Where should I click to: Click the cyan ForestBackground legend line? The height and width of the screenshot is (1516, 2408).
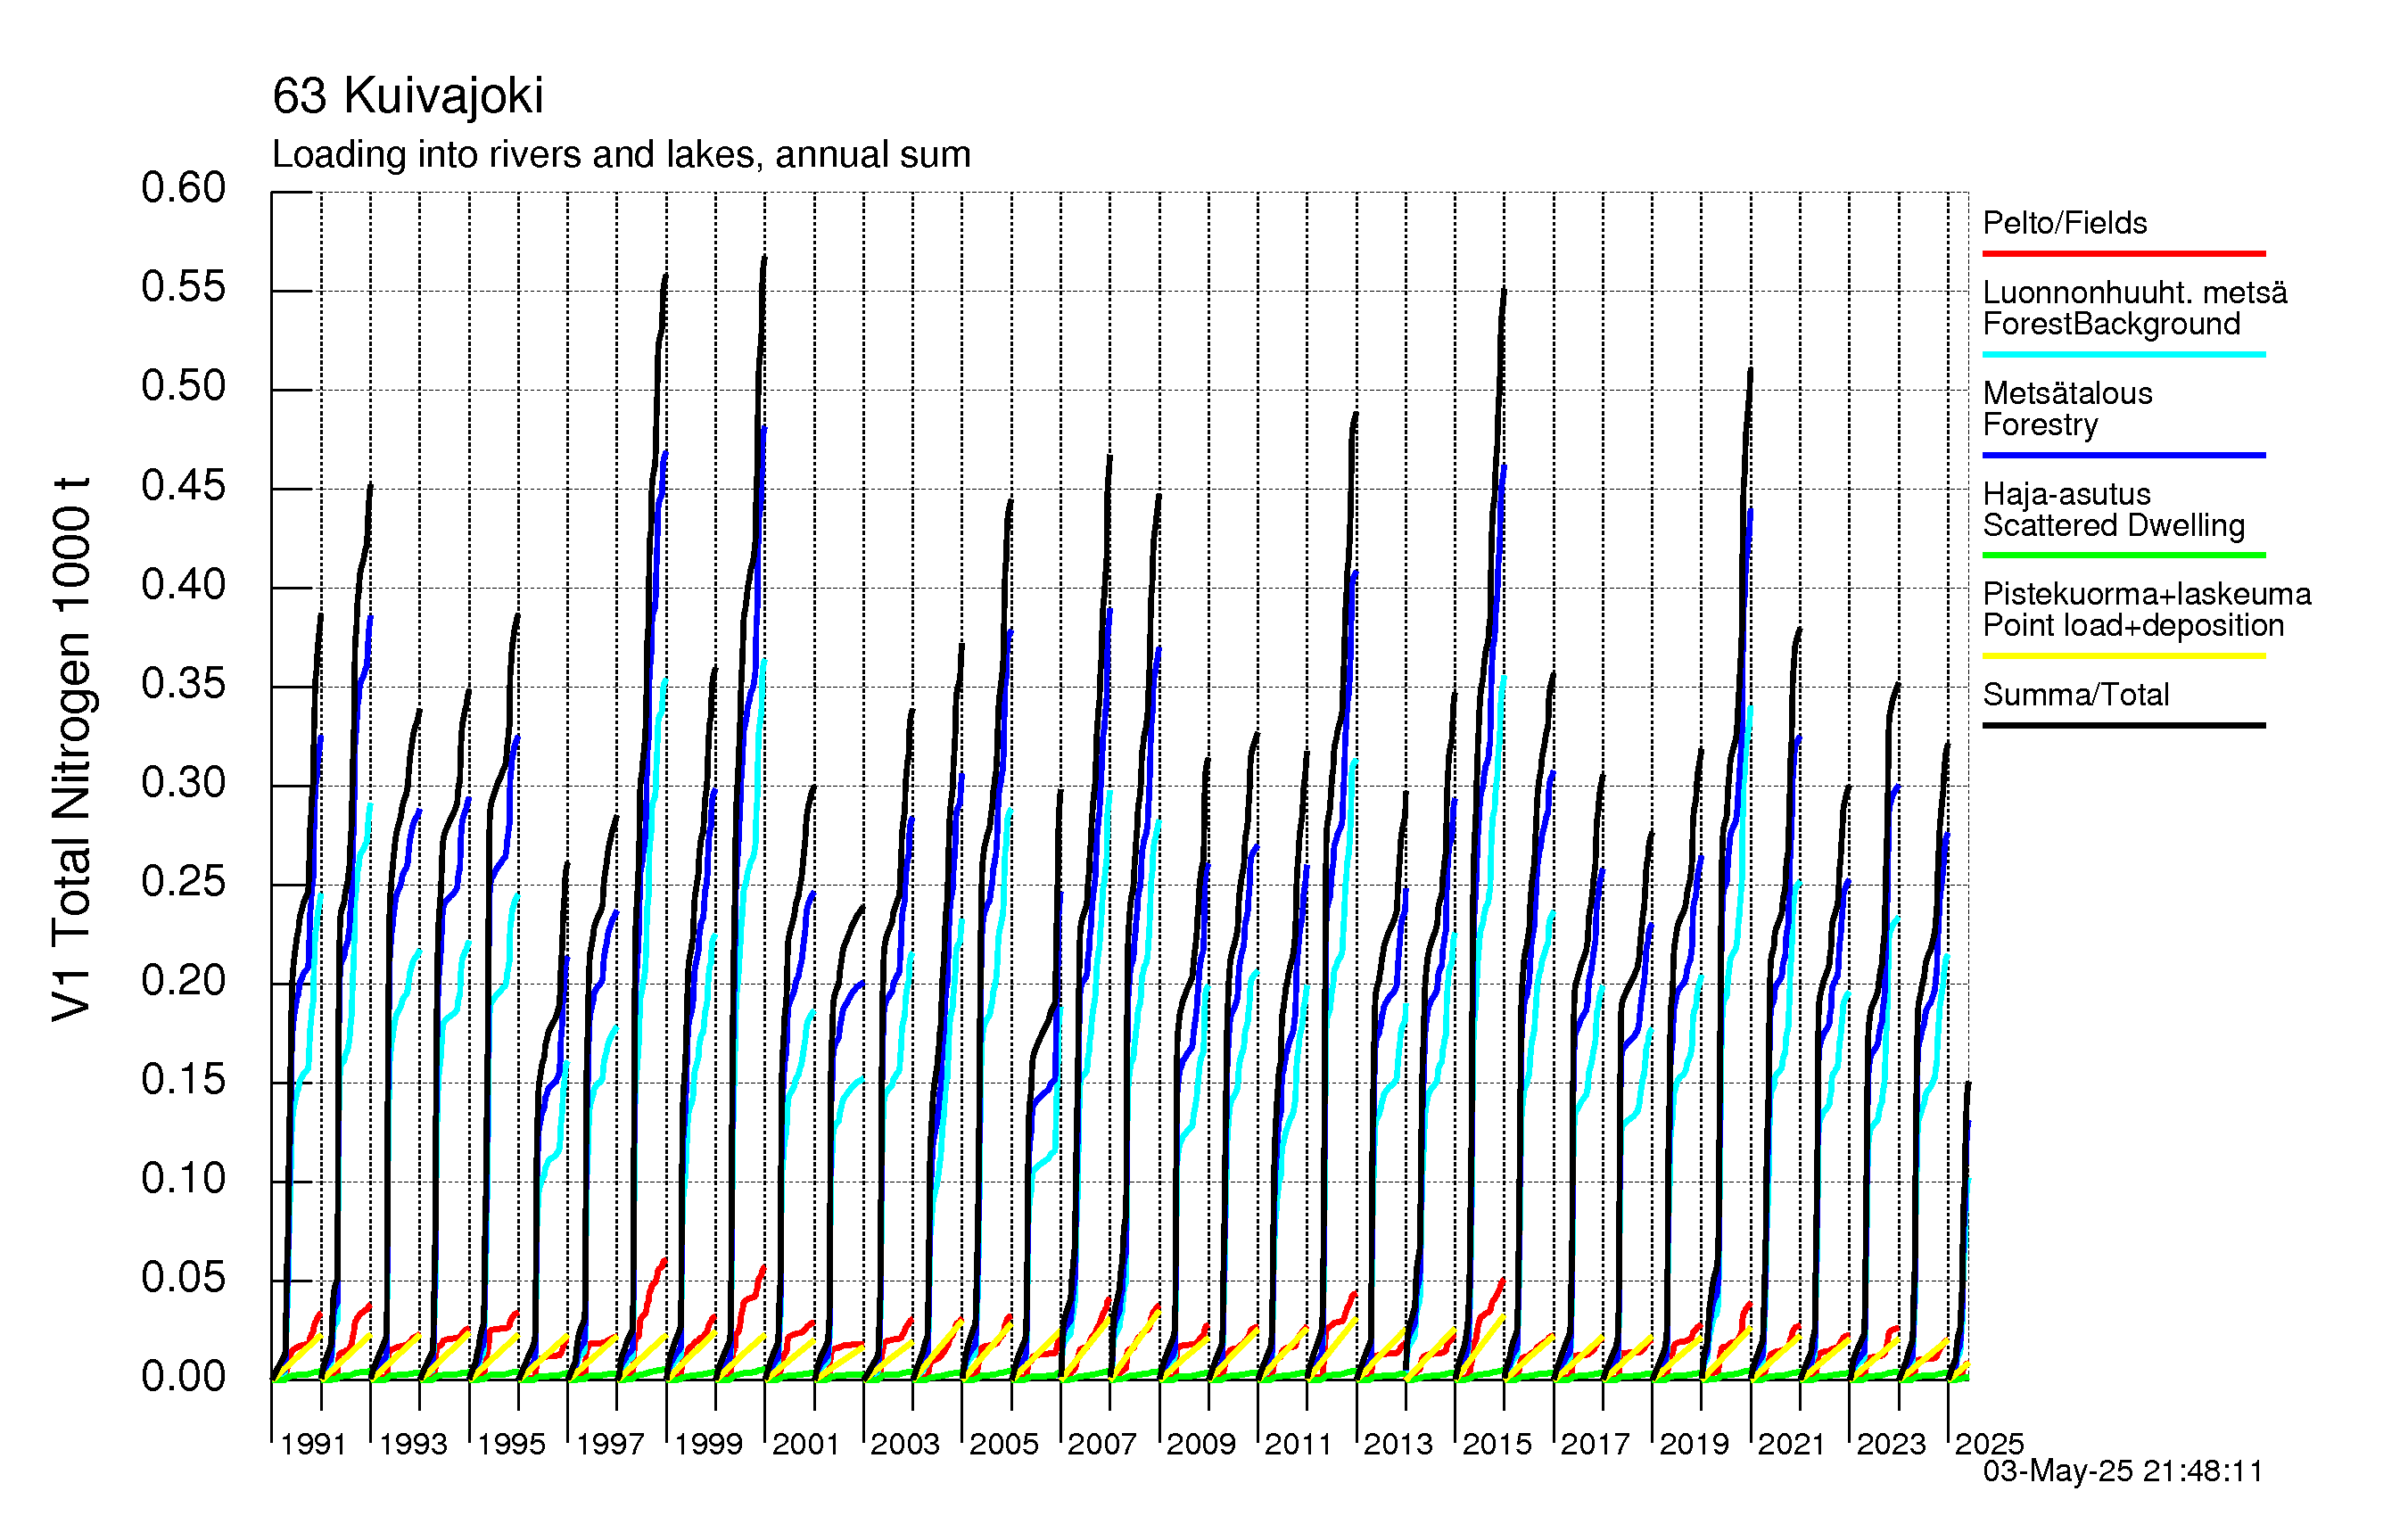[2124, 354]
